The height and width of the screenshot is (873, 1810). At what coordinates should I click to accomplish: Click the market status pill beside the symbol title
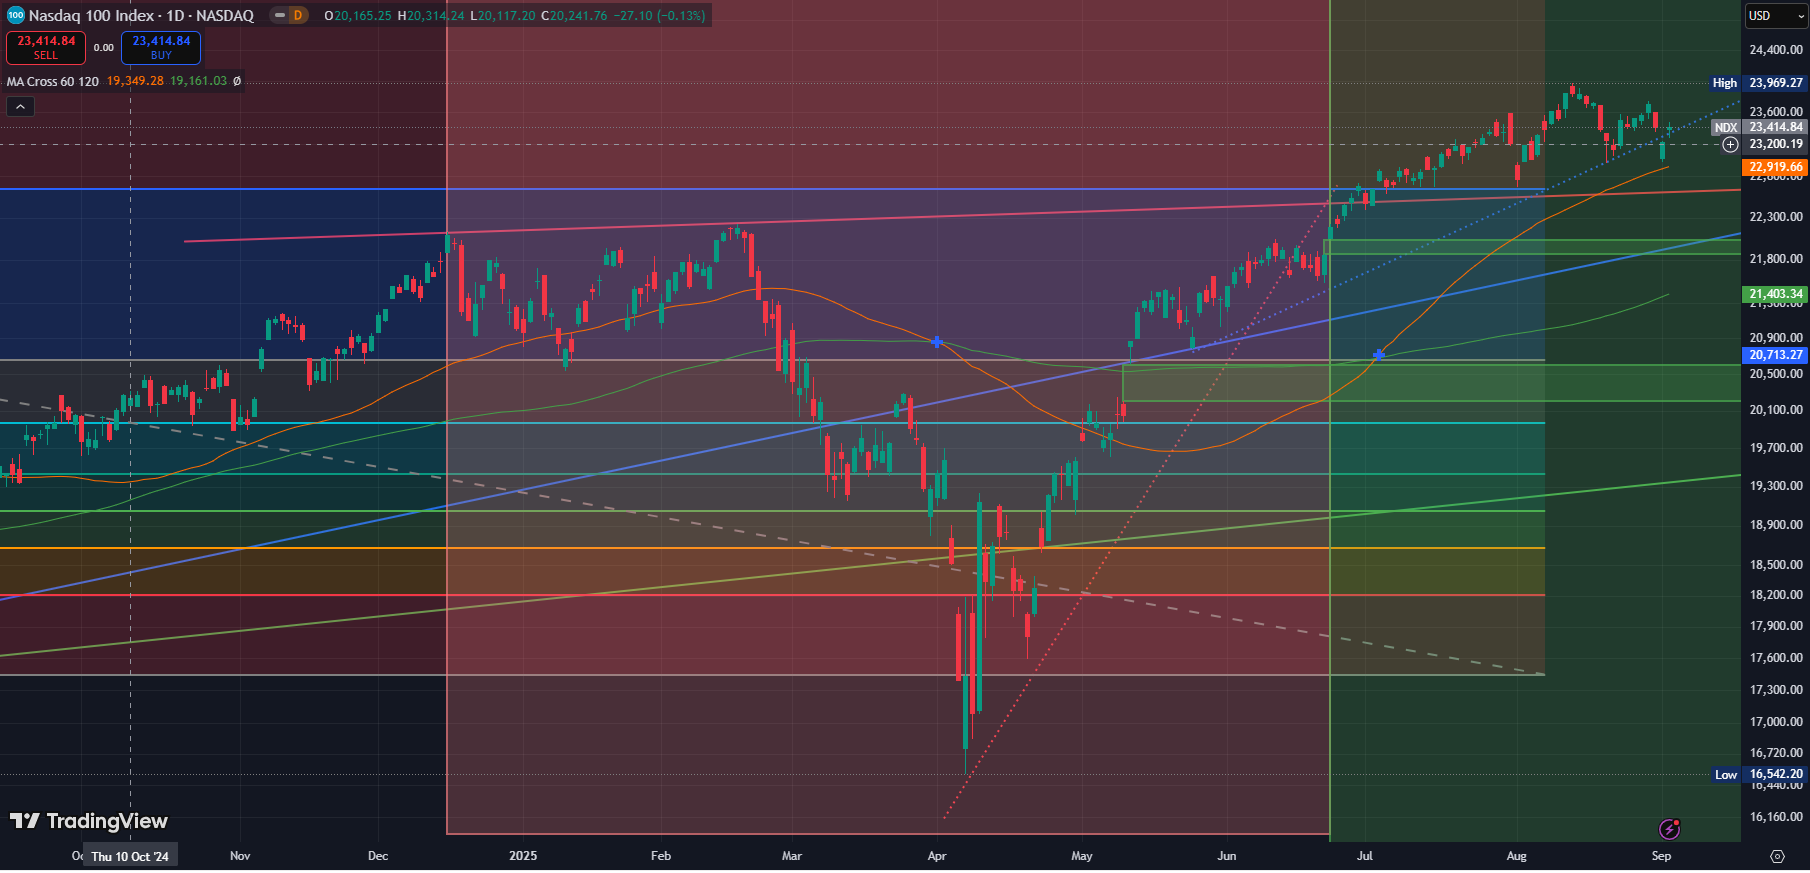coord(280,15)
